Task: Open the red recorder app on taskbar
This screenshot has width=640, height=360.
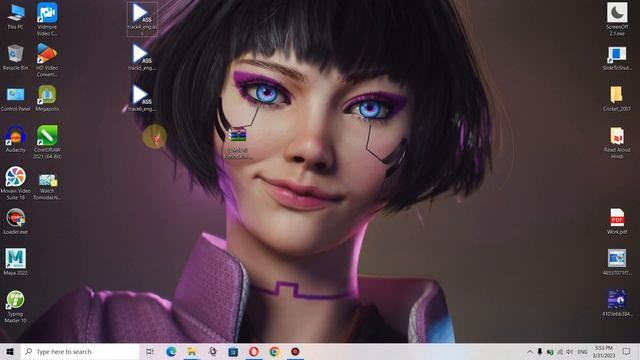Action: coord(295,351)
